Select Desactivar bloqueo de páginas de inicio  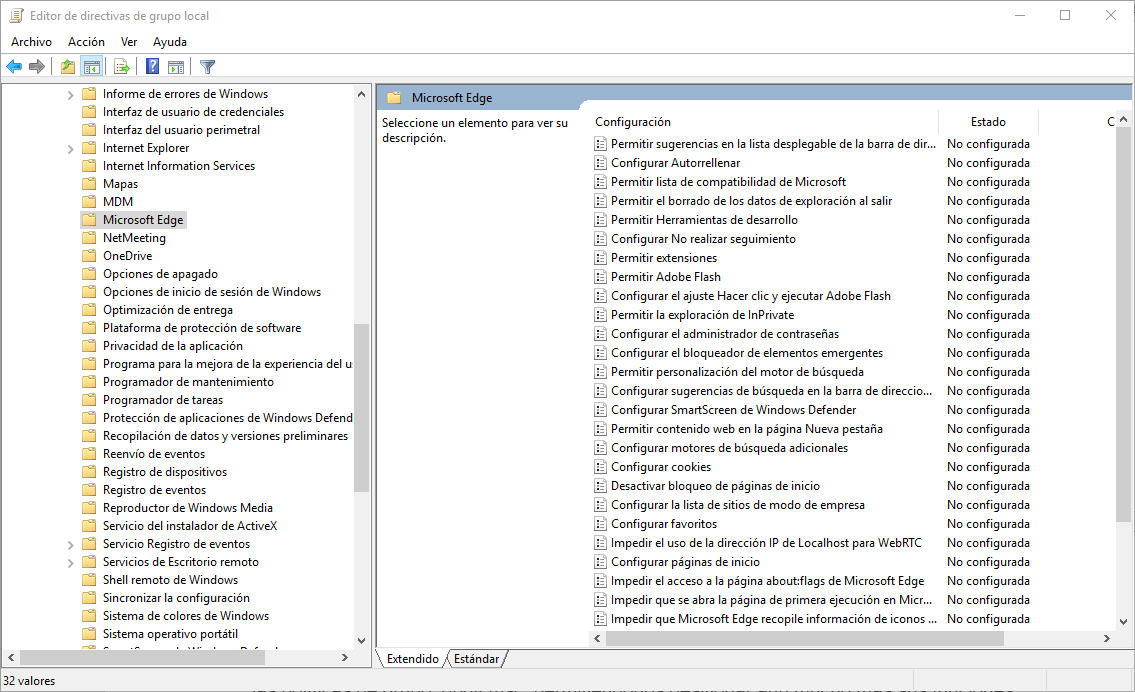coord(715,486)
